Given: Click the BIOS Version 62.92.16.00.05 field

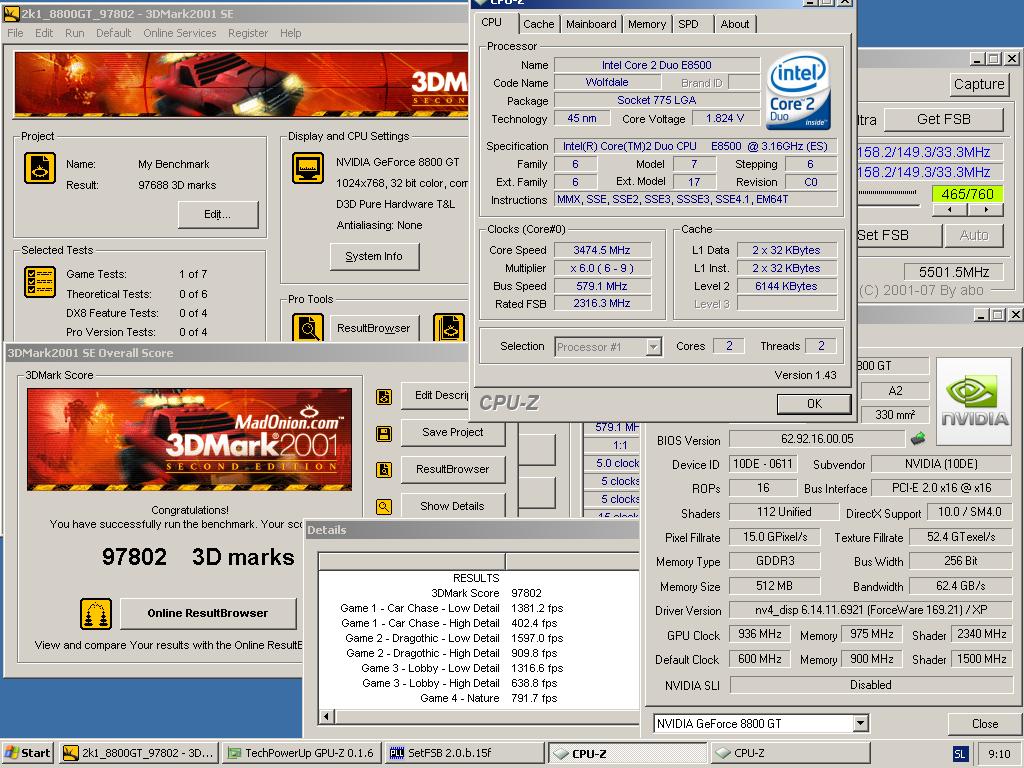Looking at the screenshot, I should pyautogui.click(x=817, y=439).
